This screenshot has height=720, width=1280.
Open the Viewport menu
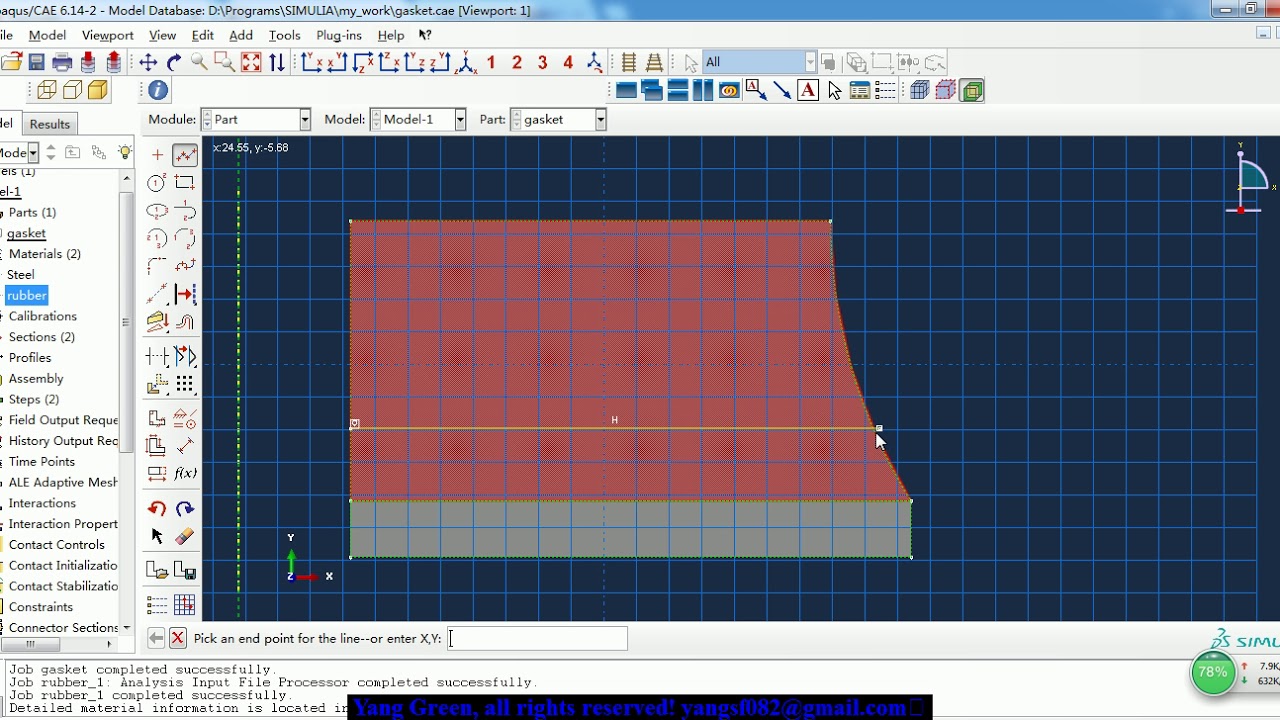tap(108, 35)
